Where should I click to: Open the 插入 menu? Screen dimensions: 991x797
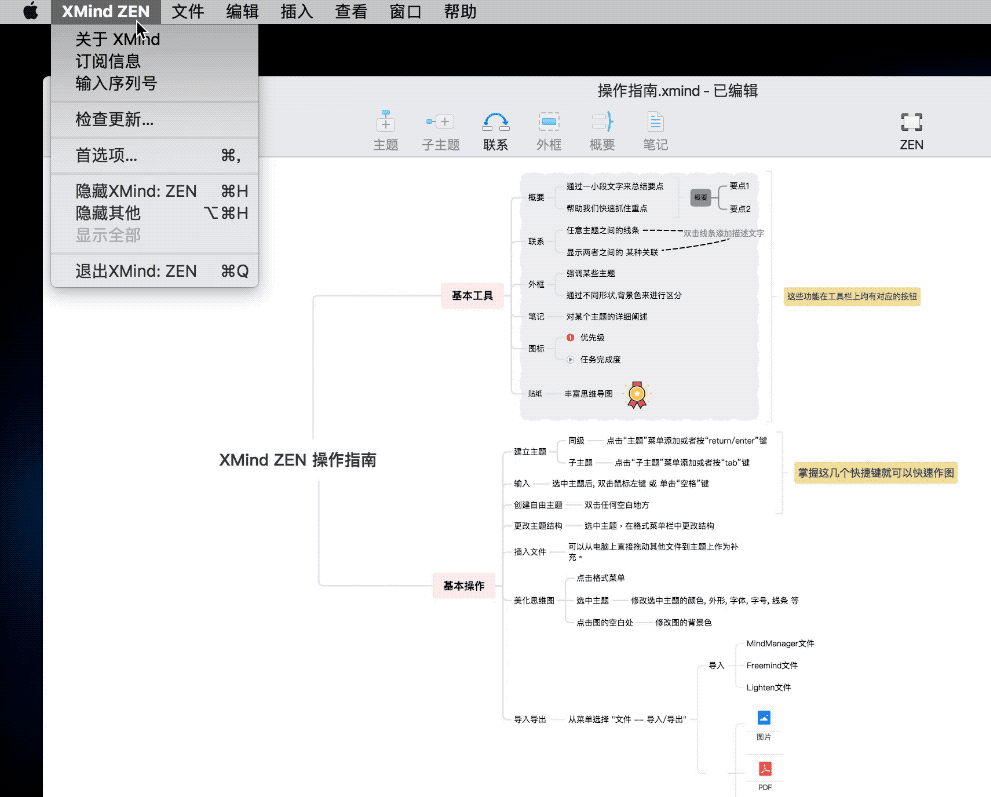point(296,11)
